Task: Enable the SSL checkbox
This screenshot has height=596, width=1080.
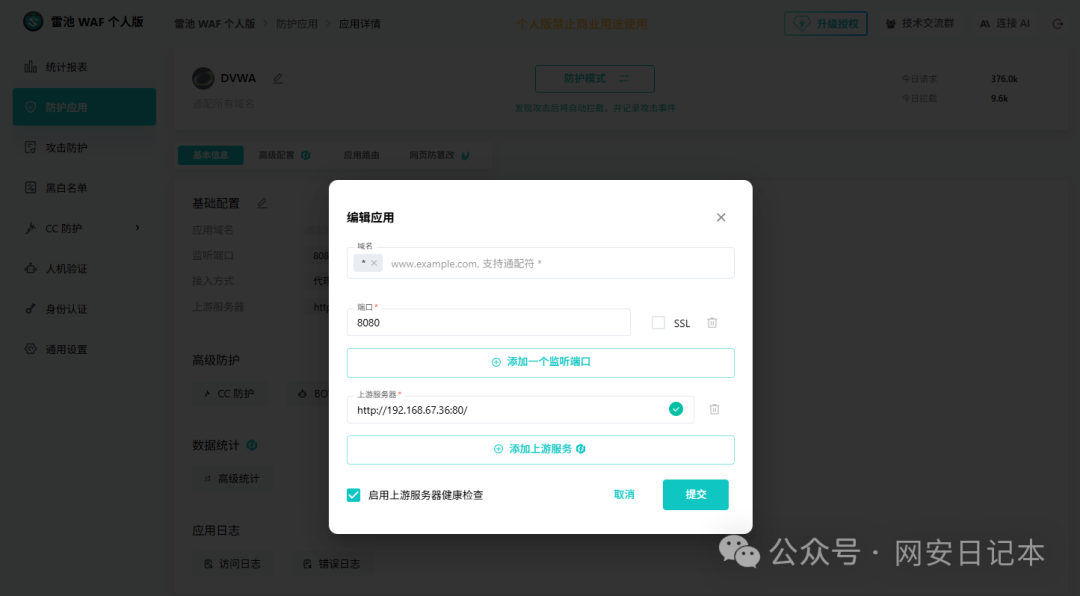Action: [658, 322]
